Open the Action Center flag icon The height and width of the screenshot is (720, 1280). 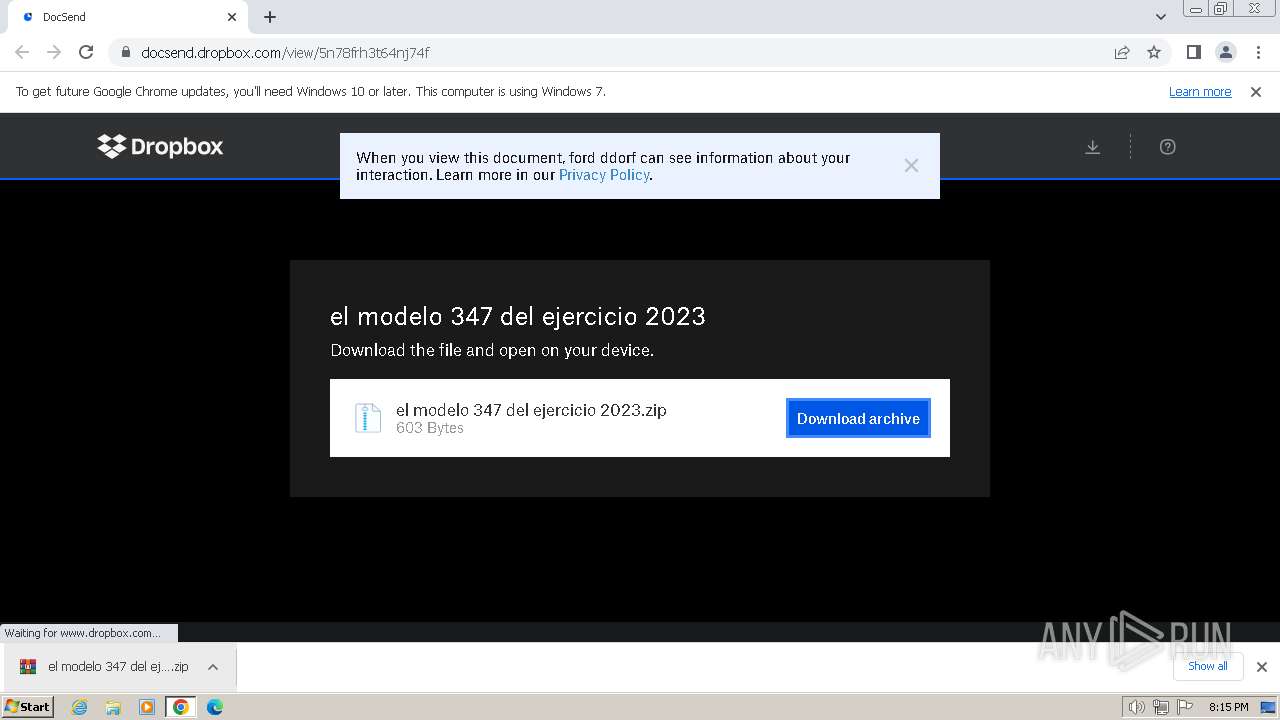coord(1185,707)
